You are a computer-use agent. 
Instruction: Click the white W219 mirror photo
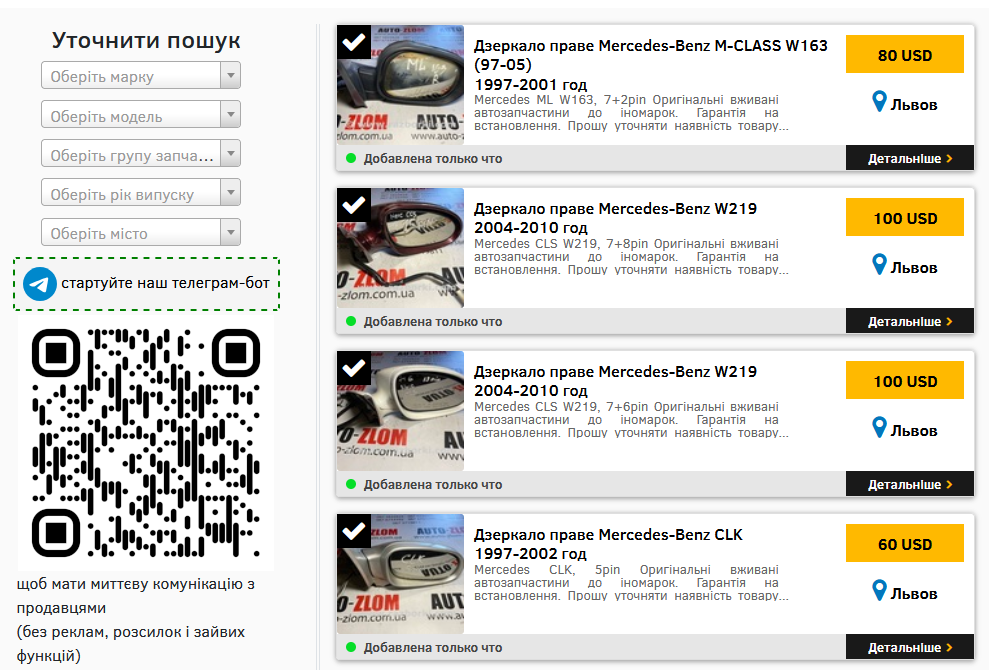click(x=401, y=411)
